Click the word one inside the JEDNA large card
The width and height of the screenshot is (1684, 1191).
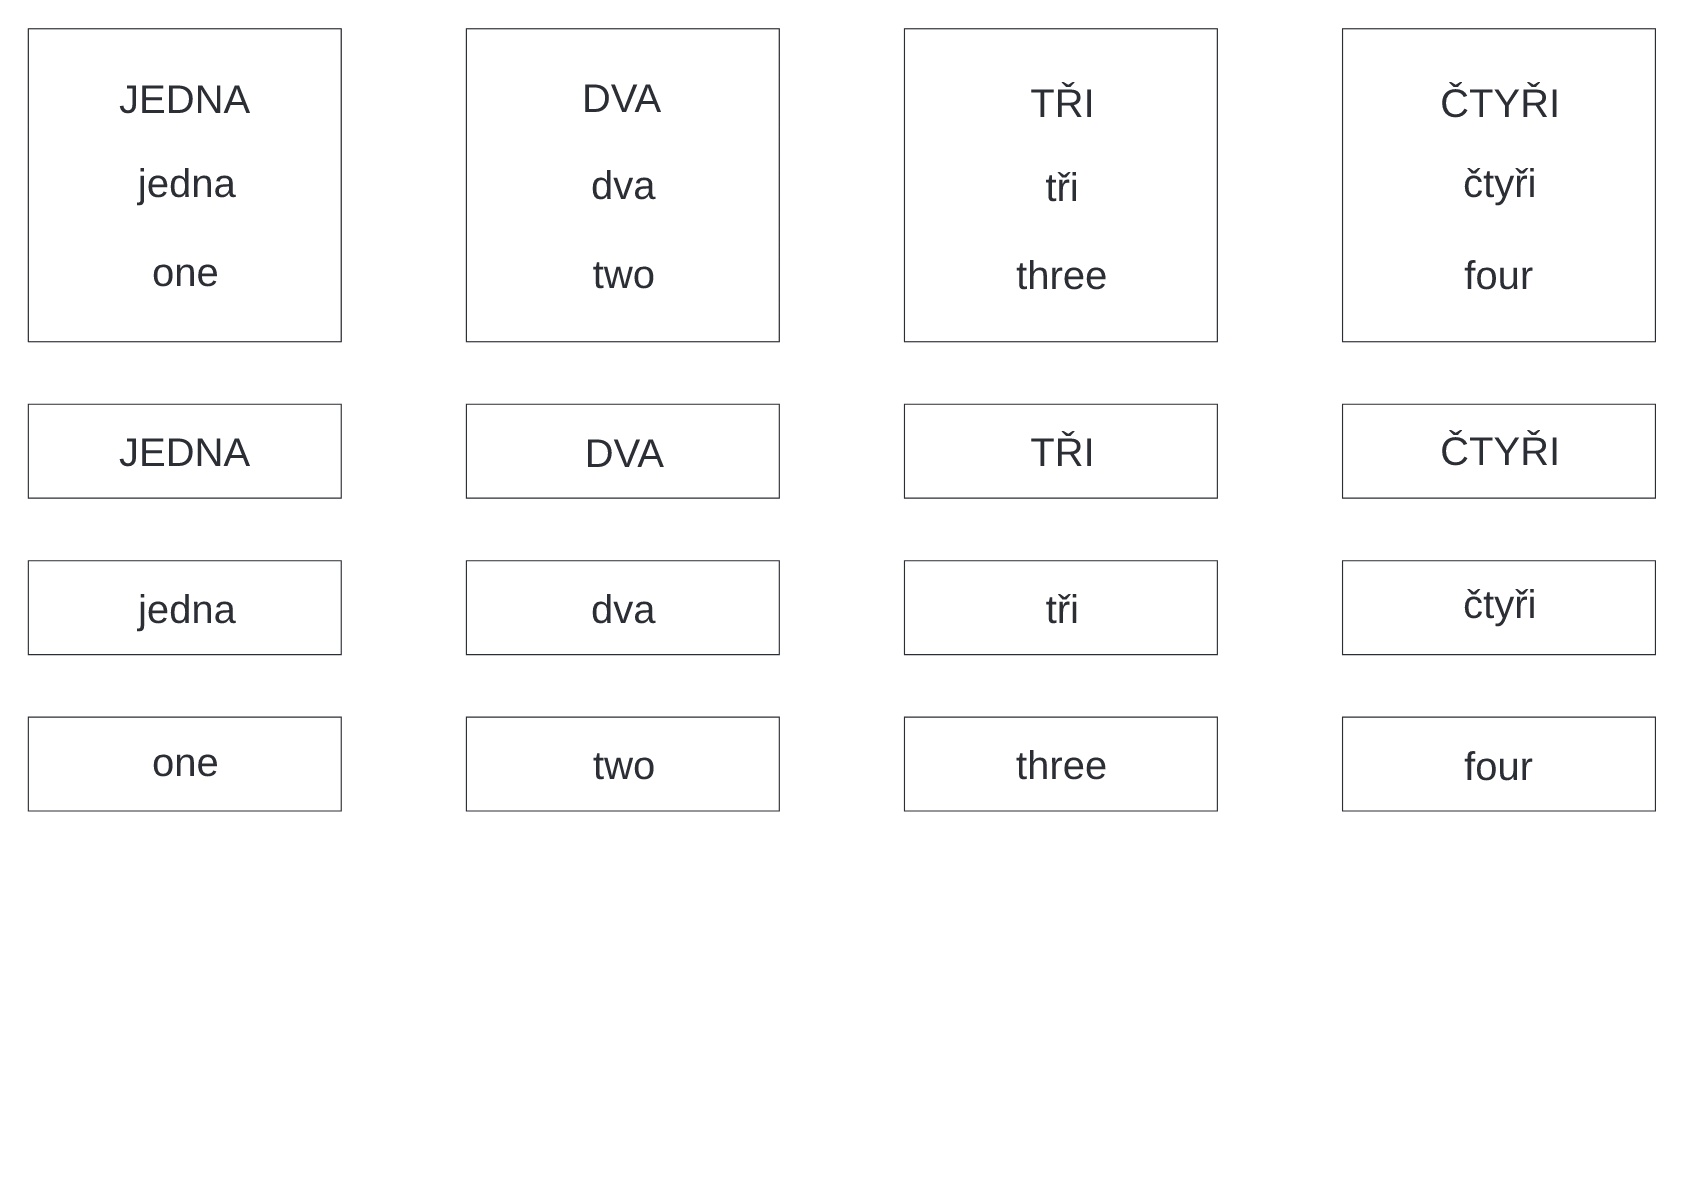click(185, 273)
